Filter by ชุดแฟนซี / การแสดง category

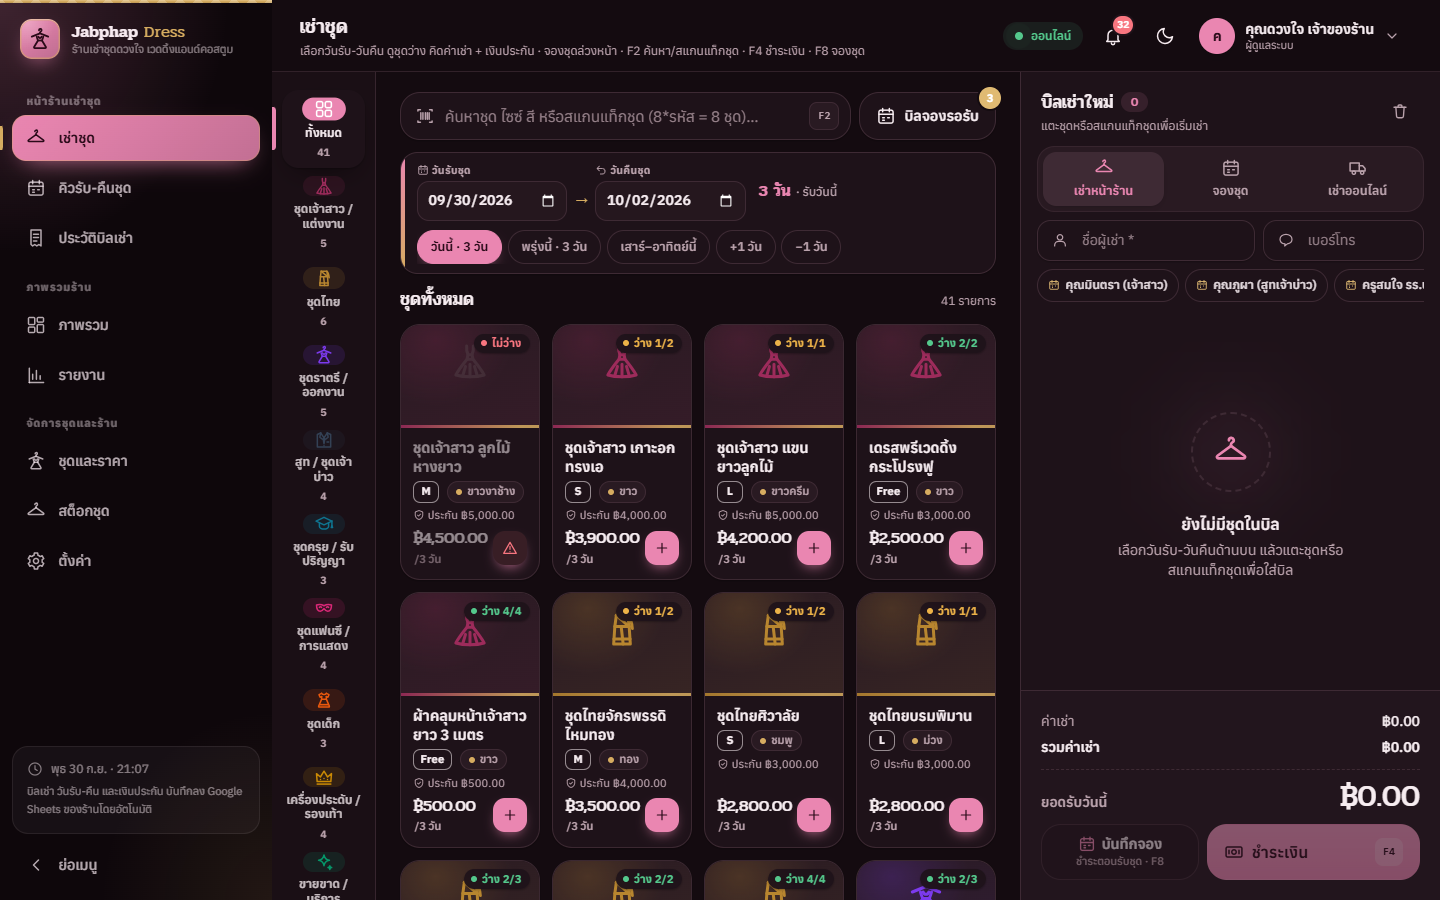coord(323,634)
